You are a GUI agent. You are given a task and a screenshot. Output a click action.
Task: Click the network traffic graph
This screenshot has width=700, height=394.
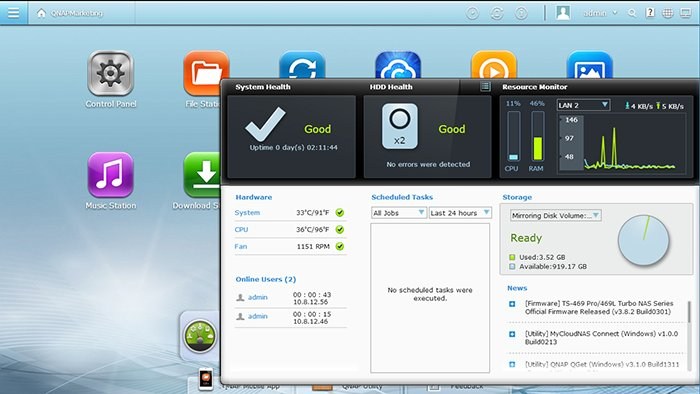click(x=622, y=142)
